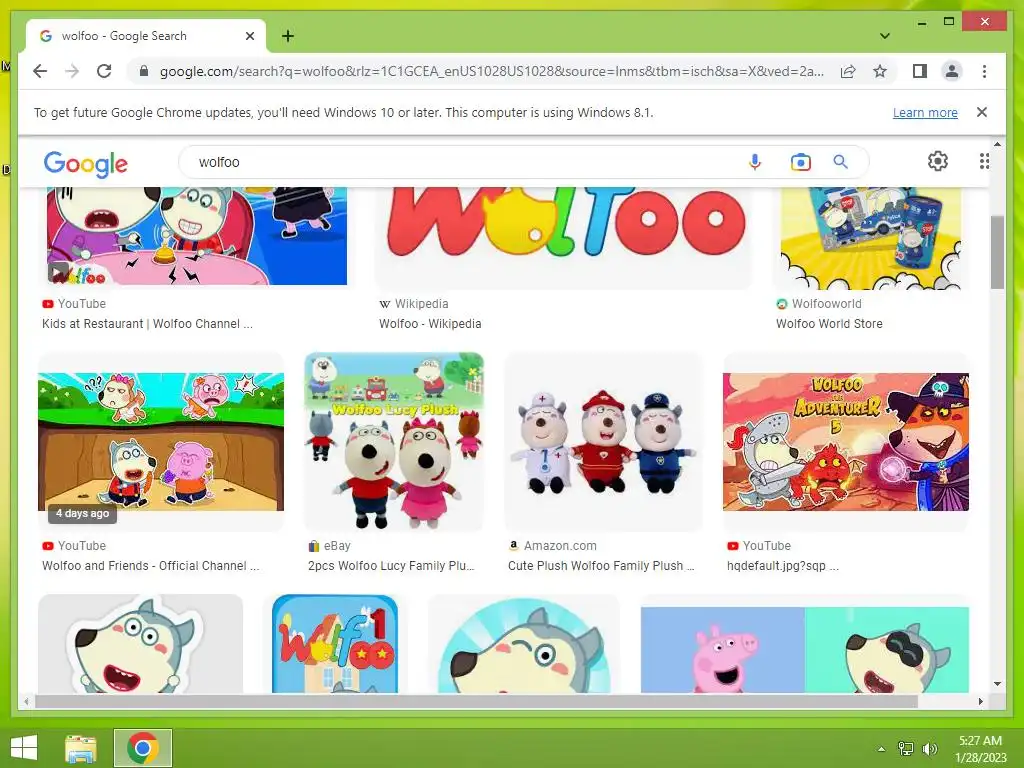Open the Google apps grid
Screen dimensions: 1024x768
pos(984,161)
